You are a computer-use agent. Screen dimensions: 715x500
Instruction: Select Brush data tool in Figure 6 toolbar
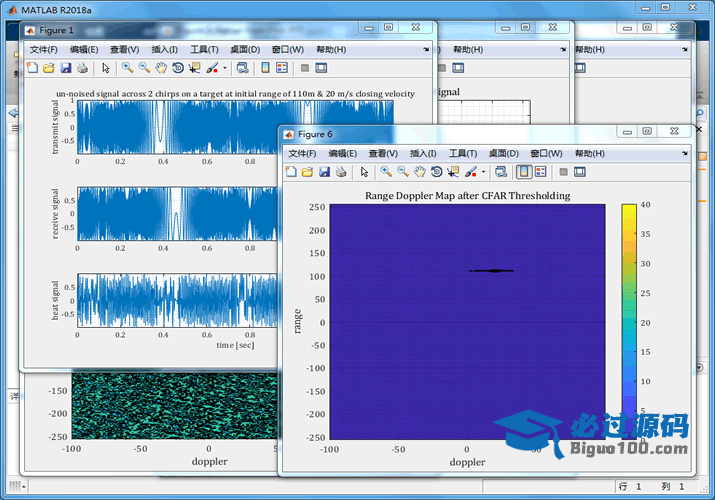[471, 172]
